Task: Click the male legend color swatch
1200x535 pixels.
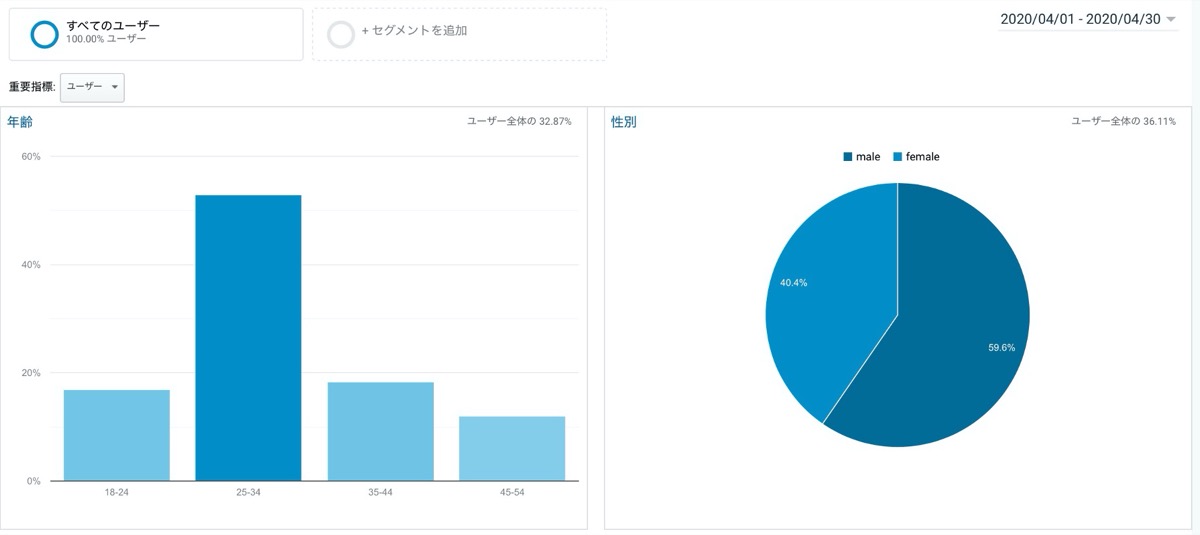Action: [848, 157]
